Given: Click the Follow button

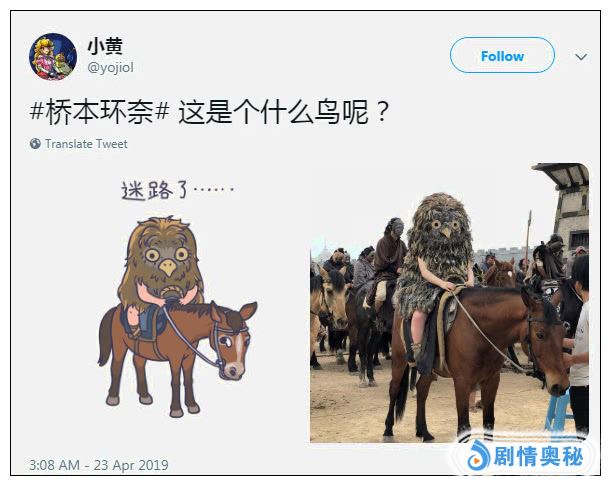Looking at the screenshot, I should [502, 55].
